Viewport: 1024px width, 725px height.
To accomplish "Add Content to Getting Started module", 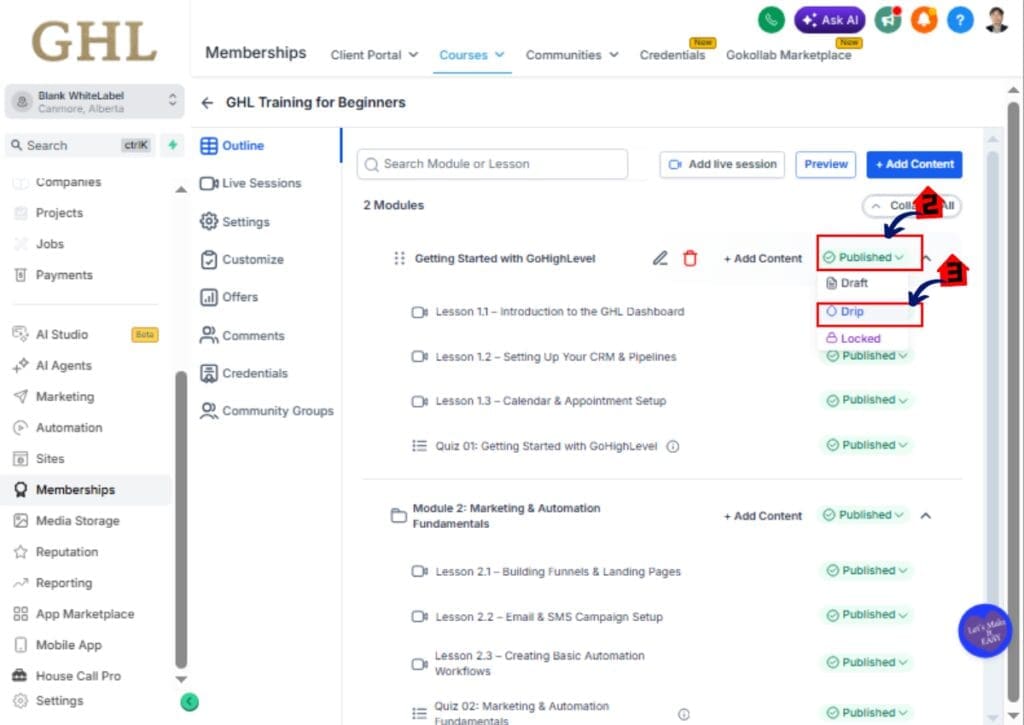I will (762, 259).
